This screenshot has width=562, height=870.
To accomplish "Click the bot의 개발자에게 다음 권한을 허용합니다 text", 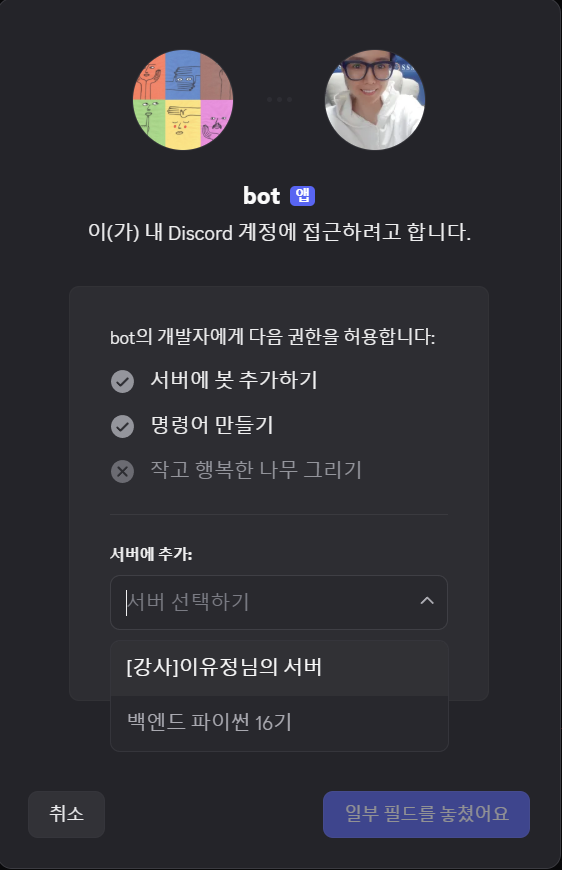I will [272, 337].
